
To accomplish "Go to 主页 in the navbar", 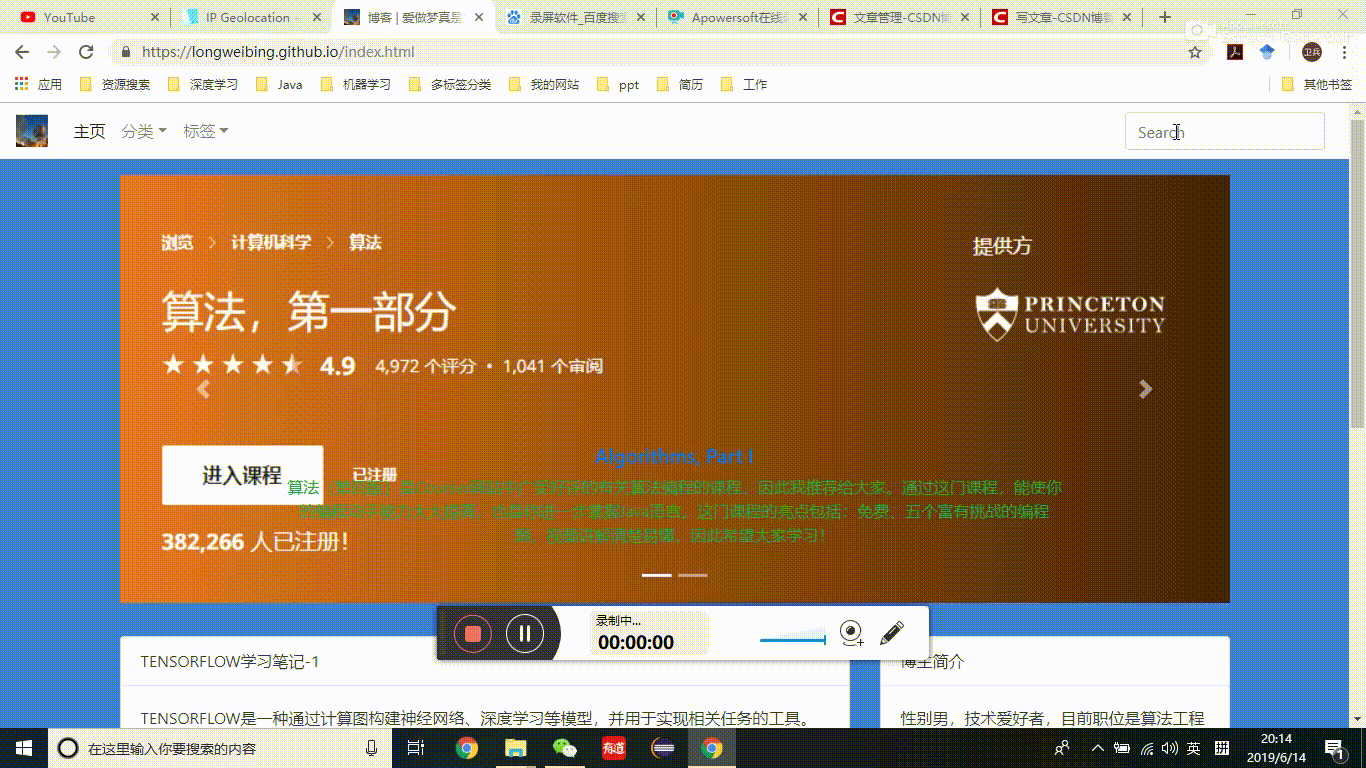I will pos(89,131).
